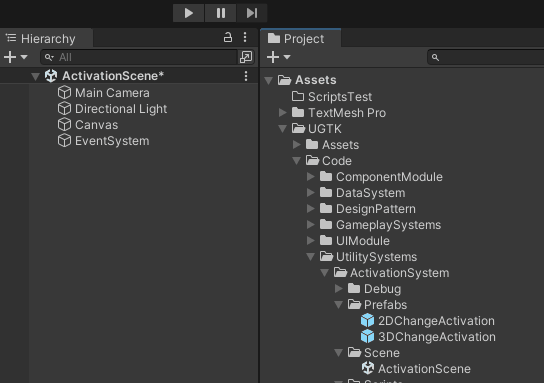Select the Scene folder icon
The height and width of the screenshot is (383, 544).
[354, 352]
